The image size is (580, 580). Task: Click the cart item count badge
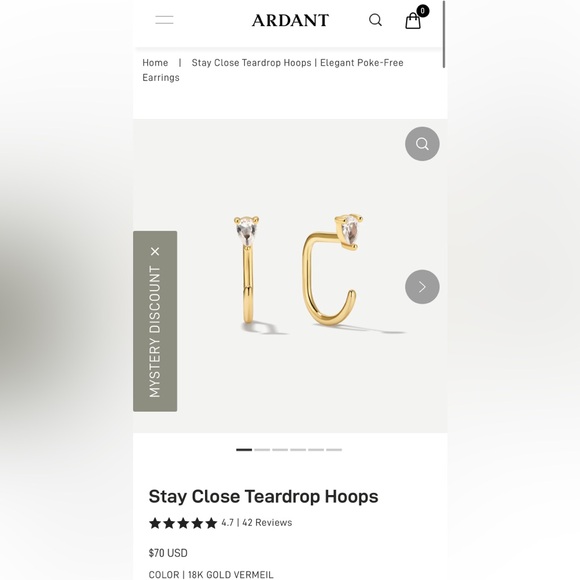pos(422,11)
